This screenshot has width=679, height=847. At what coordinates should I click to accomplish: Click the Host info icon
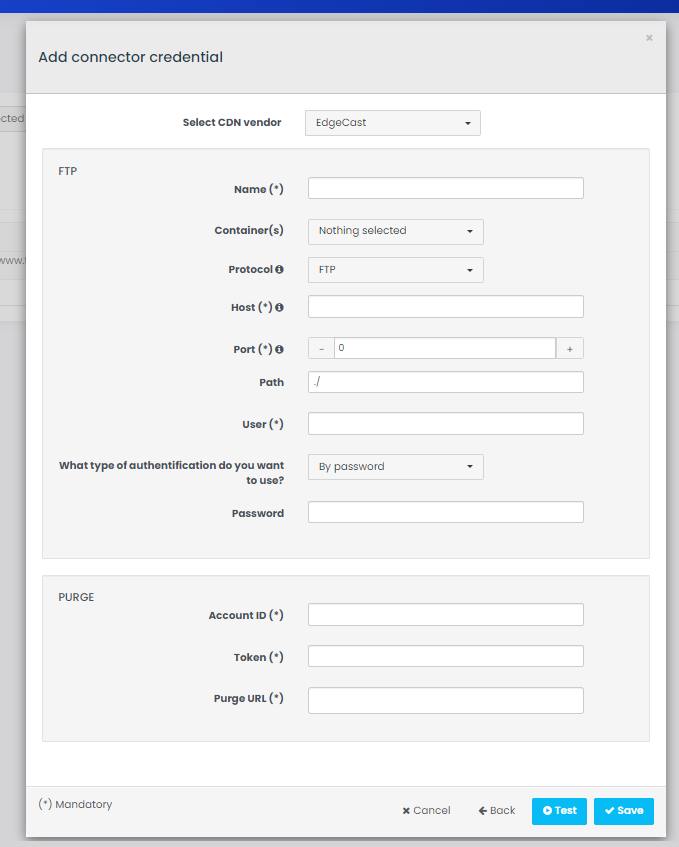280,308
